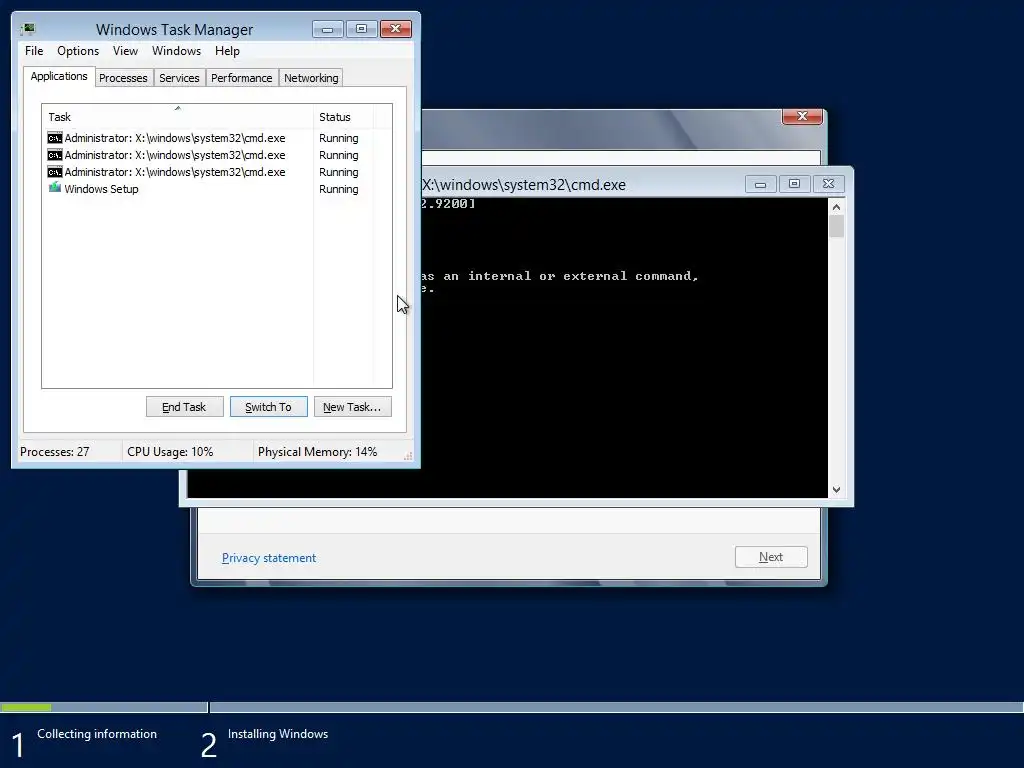
Task: Select the Running status of Windows Setup
Action: tap(338, 189)
